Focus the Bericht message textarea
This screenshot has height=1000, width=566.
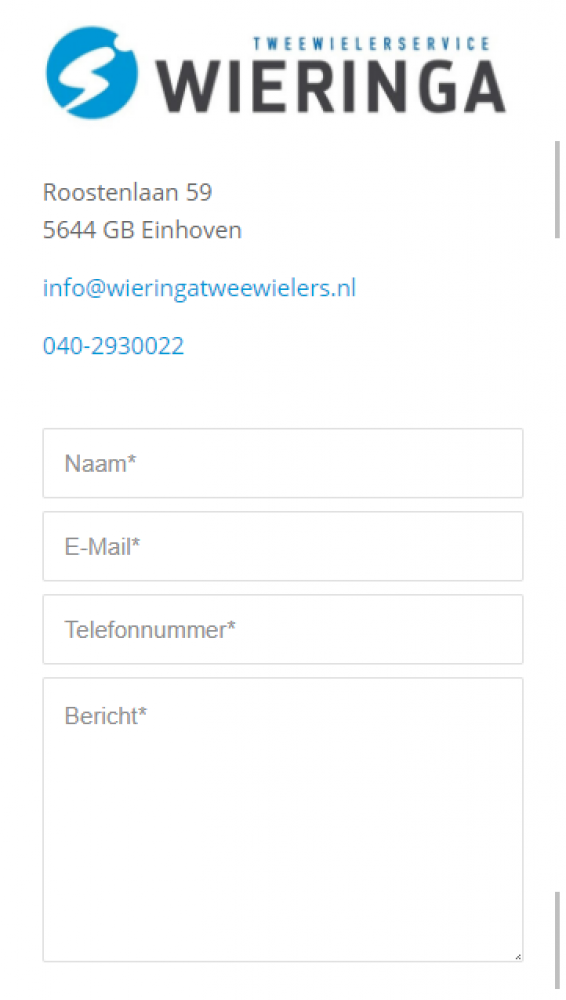tap(283, 820)
